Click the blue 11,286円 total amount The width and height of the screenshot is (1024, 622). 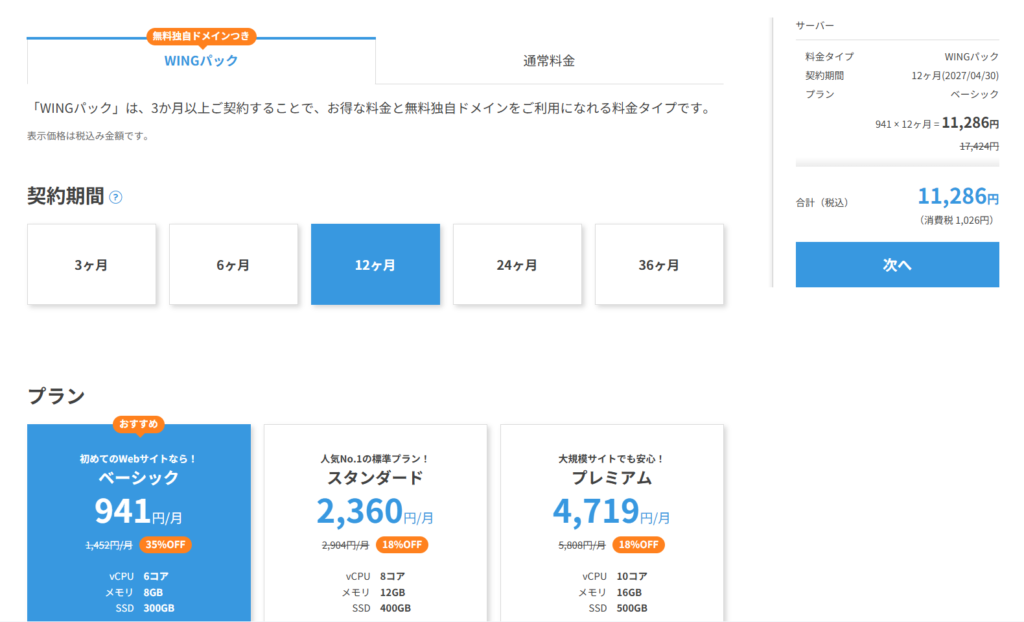click(x=958, y=195)
